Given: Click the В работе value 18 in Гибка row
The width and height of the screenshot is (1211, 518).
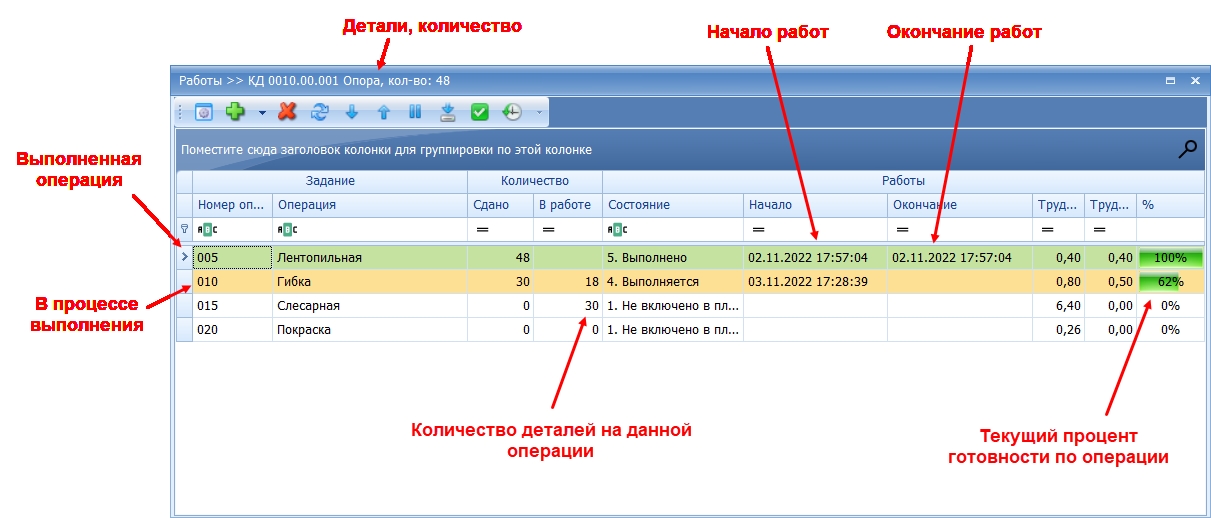Looking at the screenshot, I should [568, 282].
